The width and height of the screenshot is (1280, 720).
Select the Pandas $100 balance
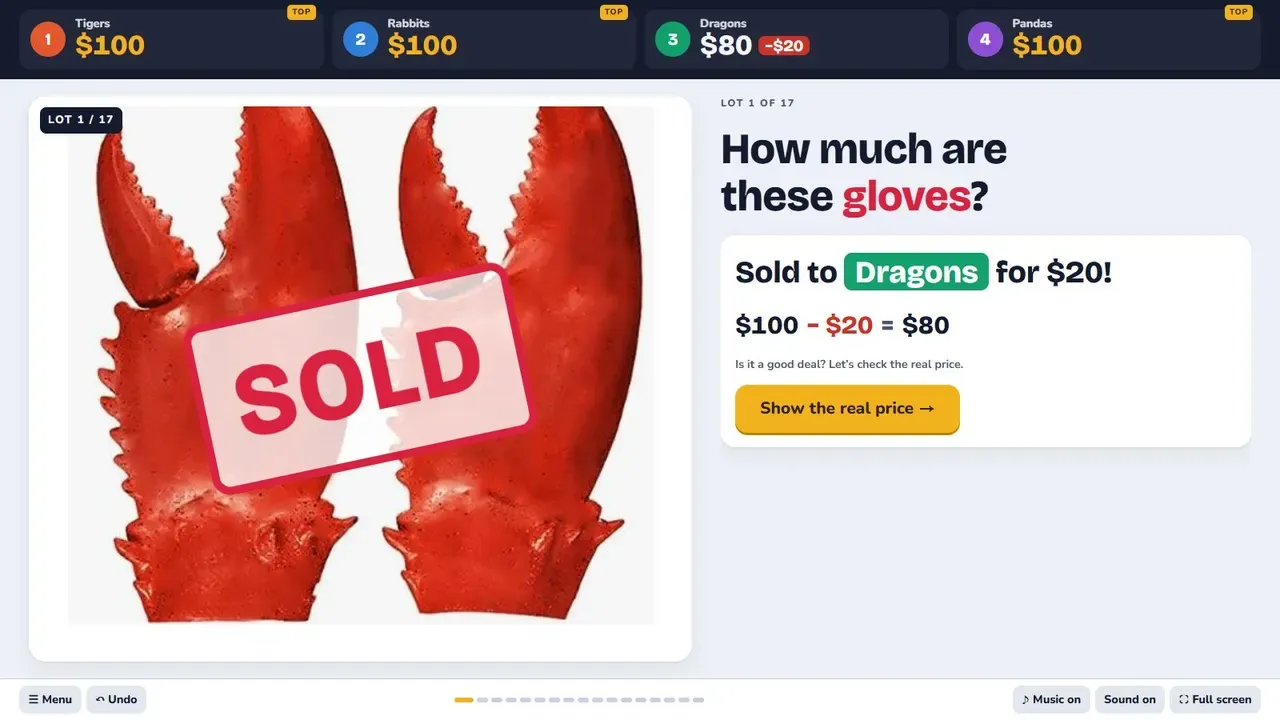pyautogui.click(x=1047, y=45)
